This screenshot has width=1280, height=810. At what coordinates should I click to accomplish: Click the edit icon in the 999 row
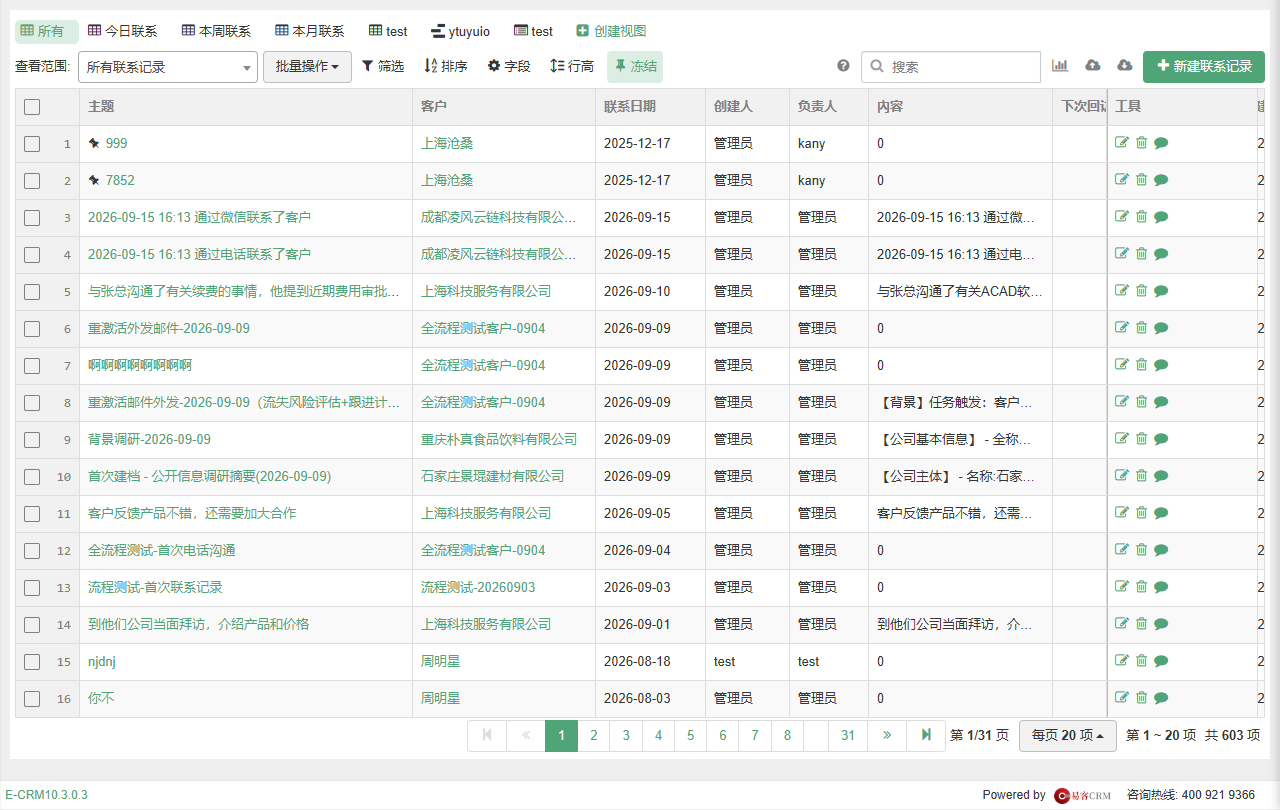tap(1122, 143)
